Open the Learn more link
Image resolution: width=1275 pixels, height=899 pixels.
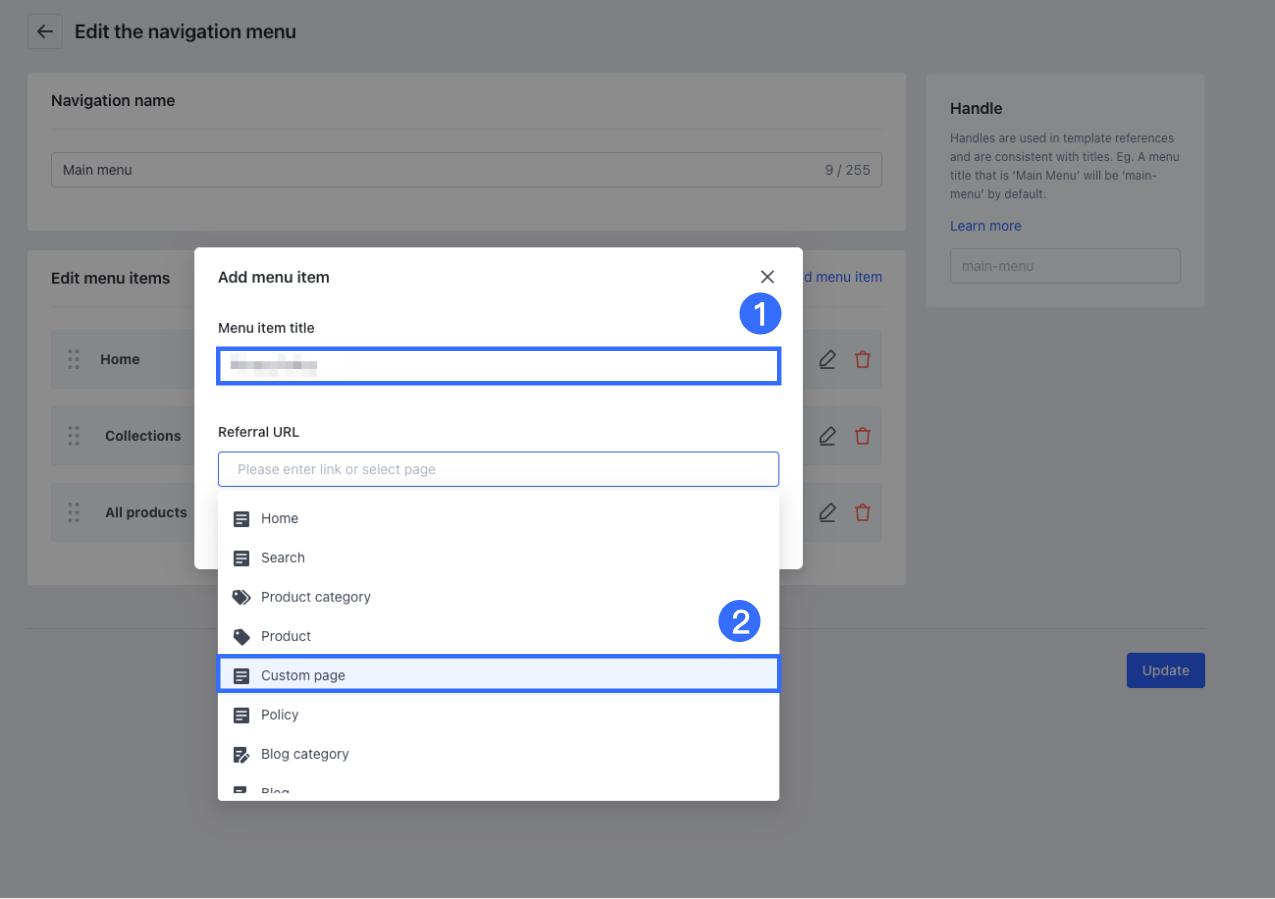point(985,226)
